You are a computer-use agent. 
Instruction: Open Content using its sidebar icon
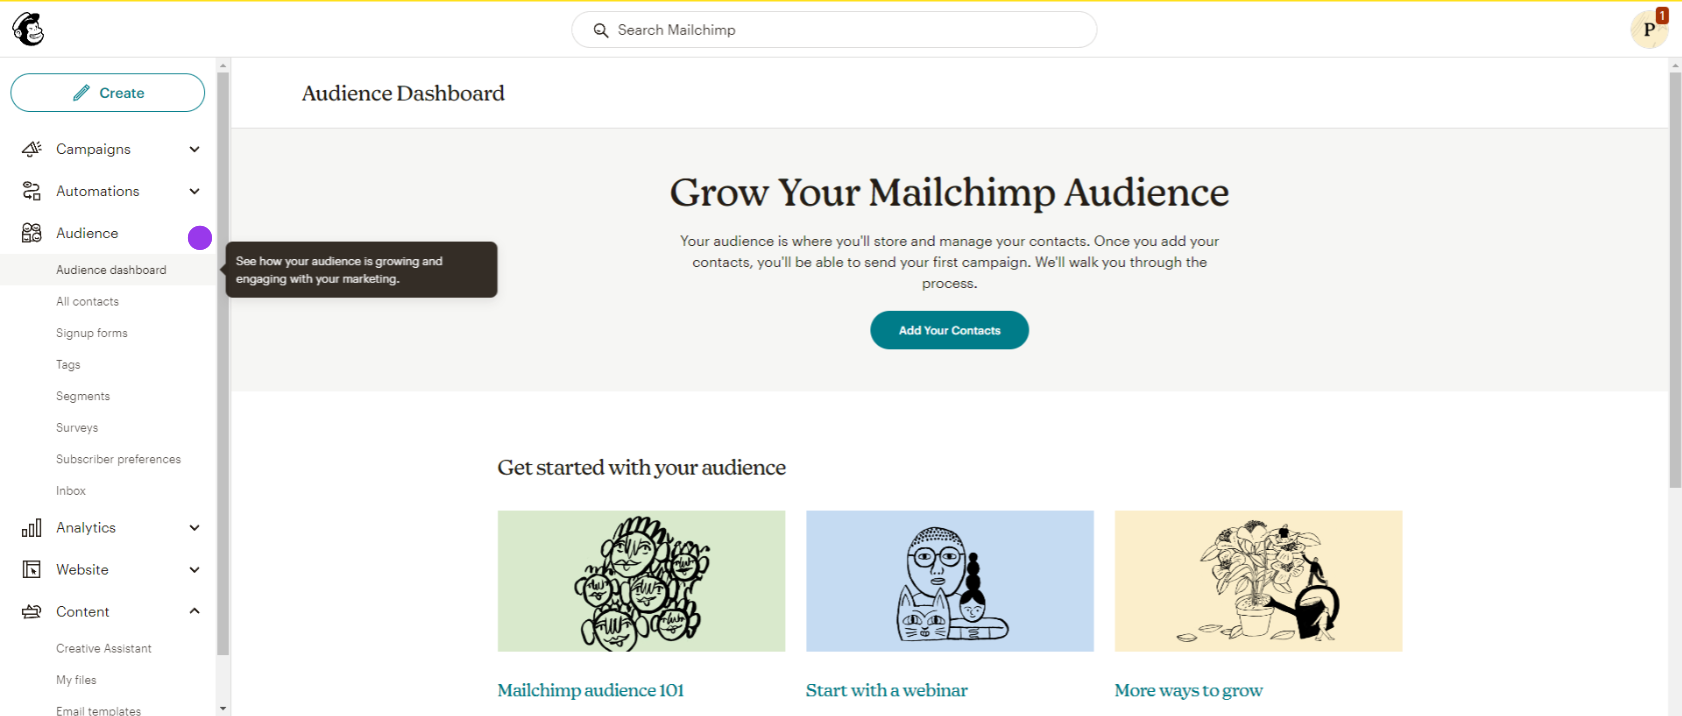point(31,611)
